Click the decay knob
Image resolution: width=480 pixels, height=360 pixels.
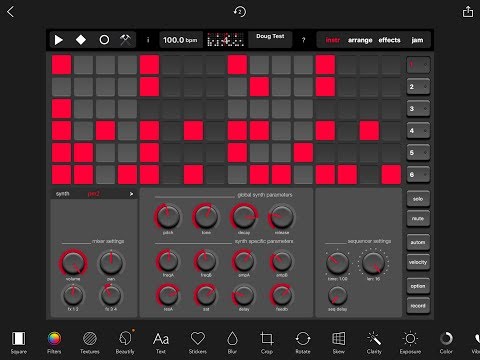click(x=244, y=217)
